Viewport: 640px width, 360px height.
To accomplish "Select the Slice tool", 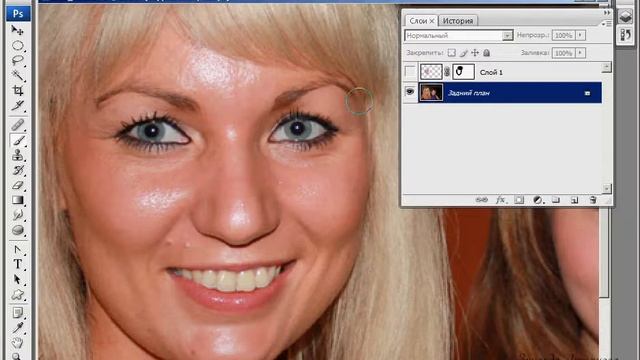I will click(x=18, y=106).
